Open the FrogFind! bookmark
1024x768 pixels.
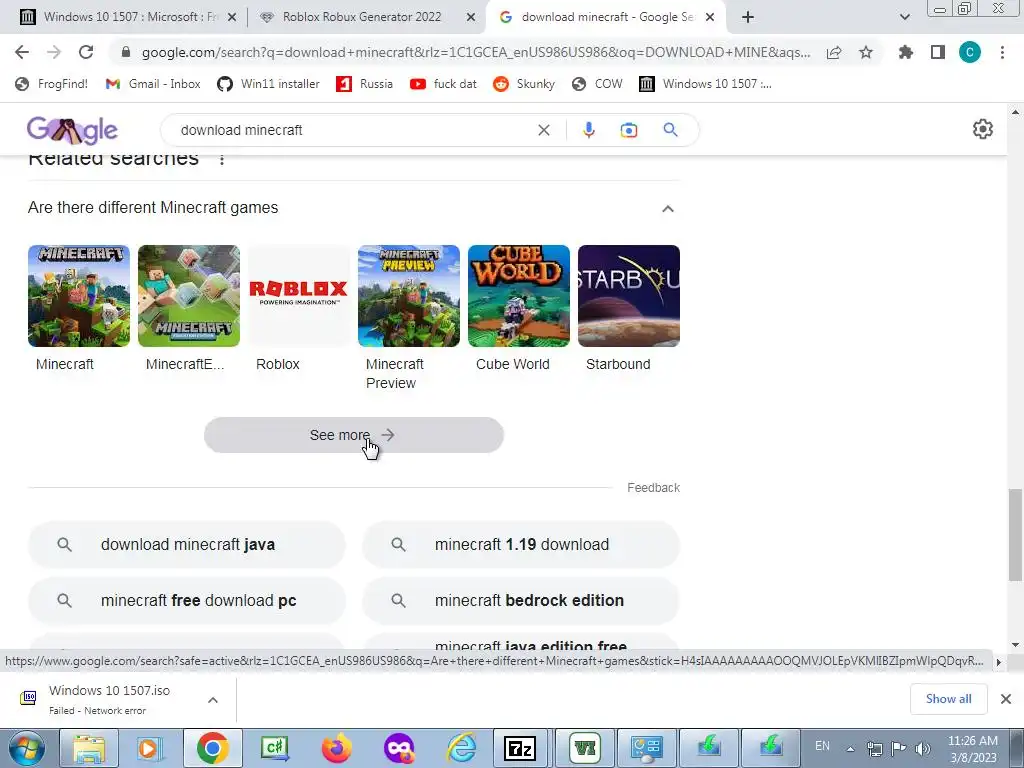coord(52,84)
